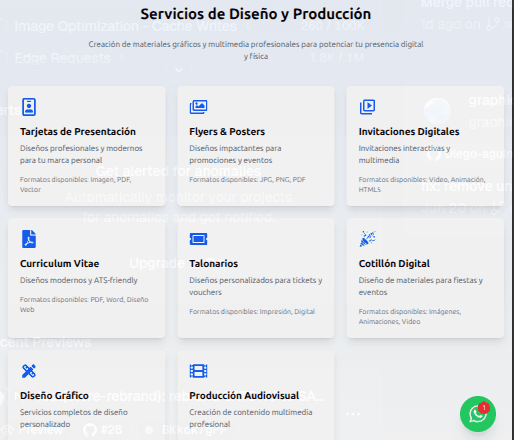Open the Tarjetas de Presentación heading

coord(78,132)
